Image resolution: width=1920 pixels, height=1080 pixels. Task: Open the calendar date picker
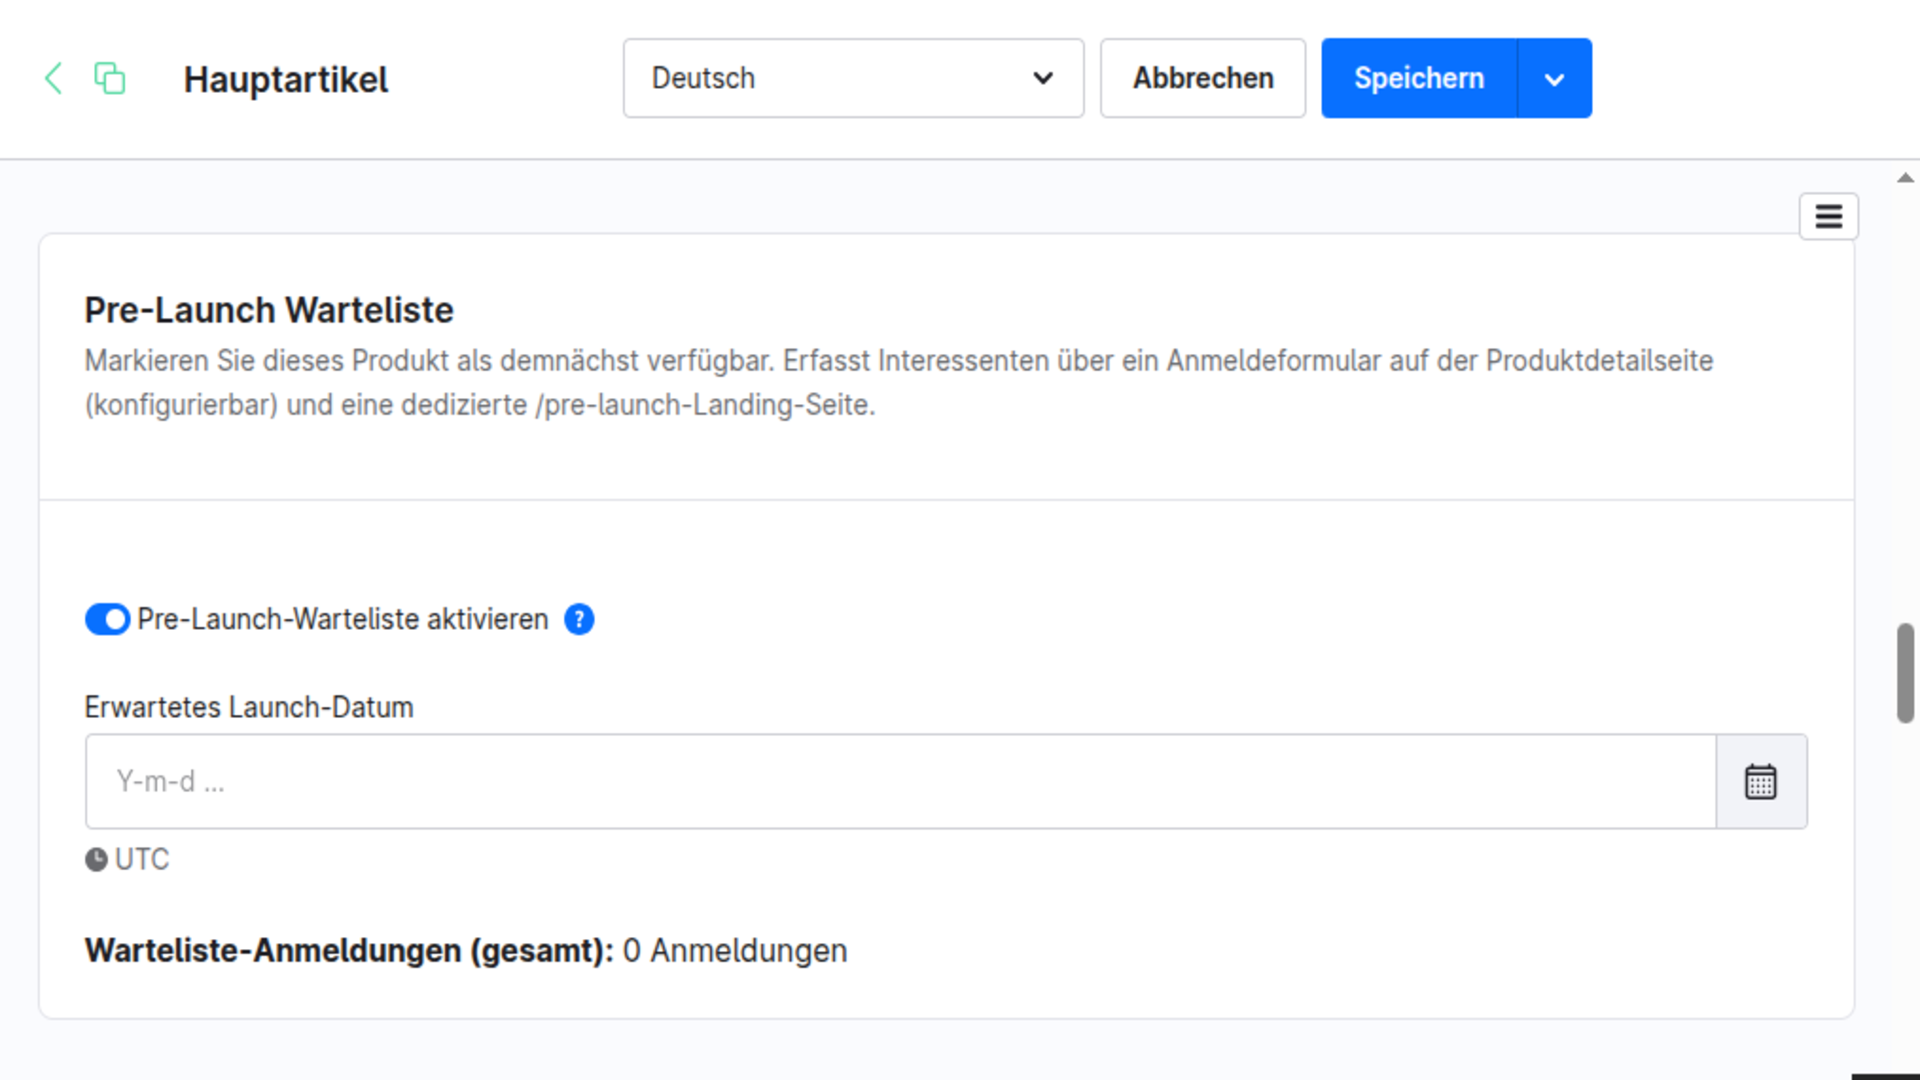[x=1761, y=781]
